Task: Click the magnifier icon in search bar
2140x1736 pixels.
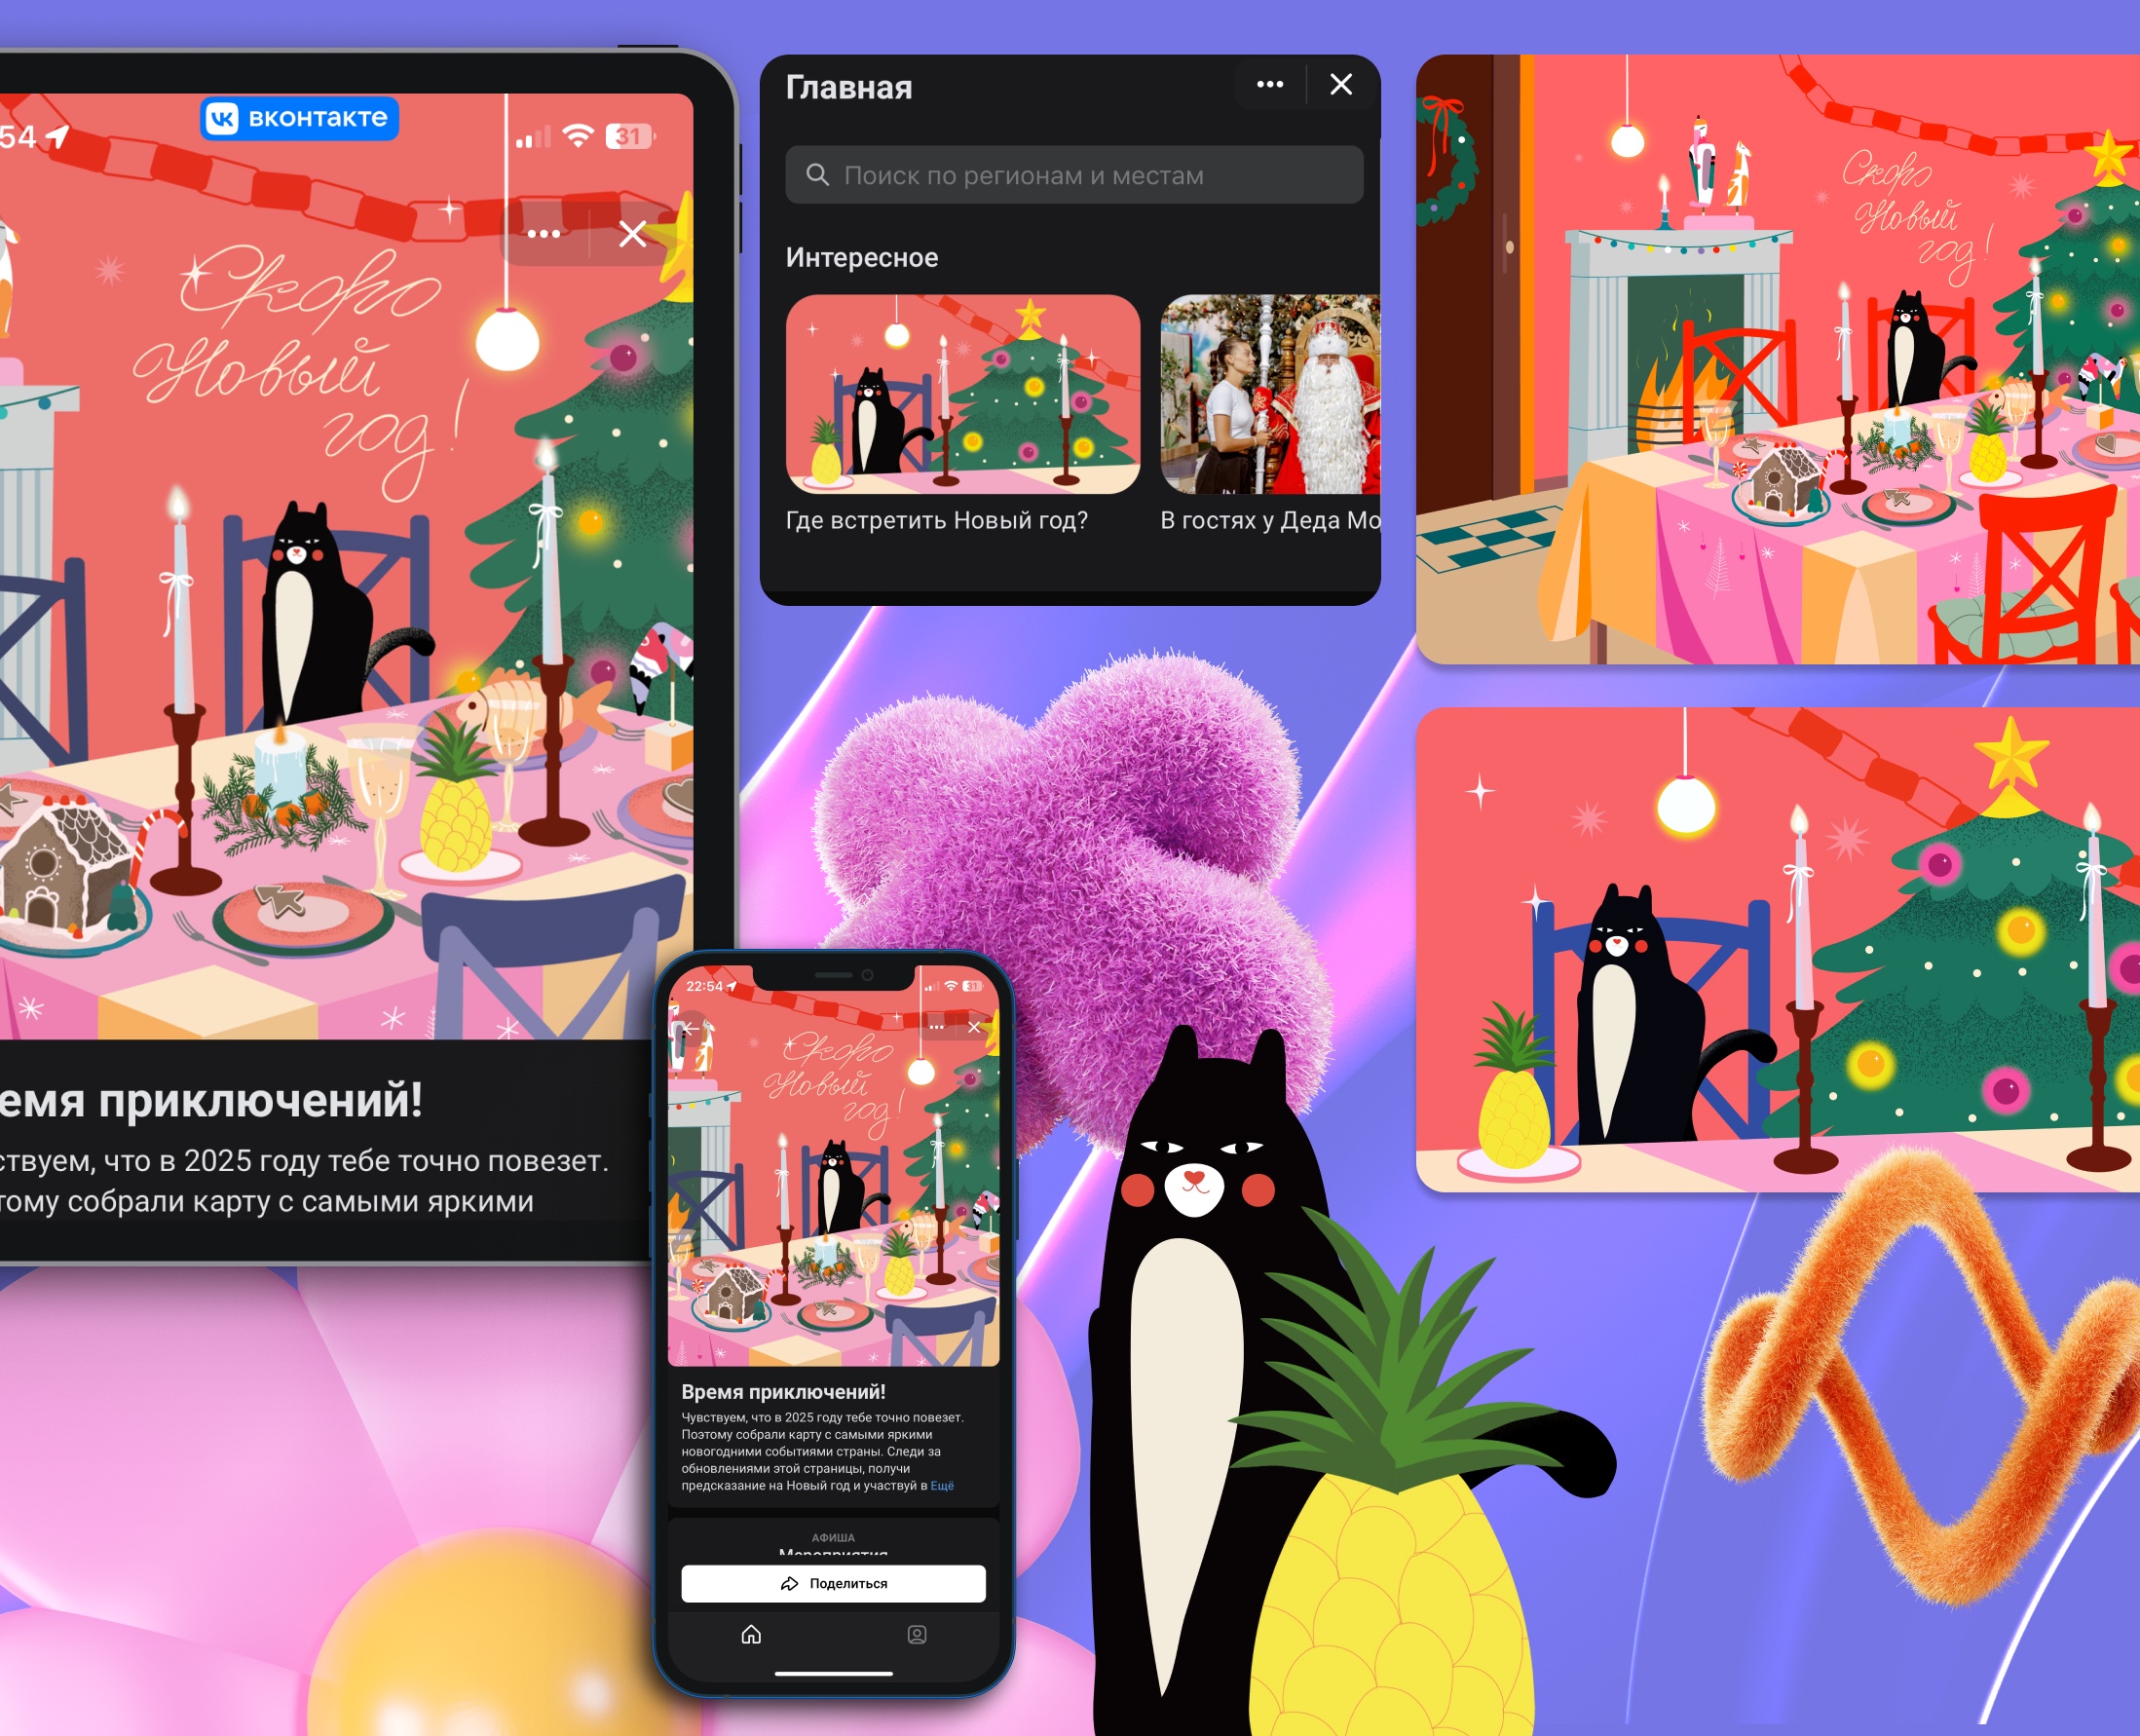Action: coord(817,175)
